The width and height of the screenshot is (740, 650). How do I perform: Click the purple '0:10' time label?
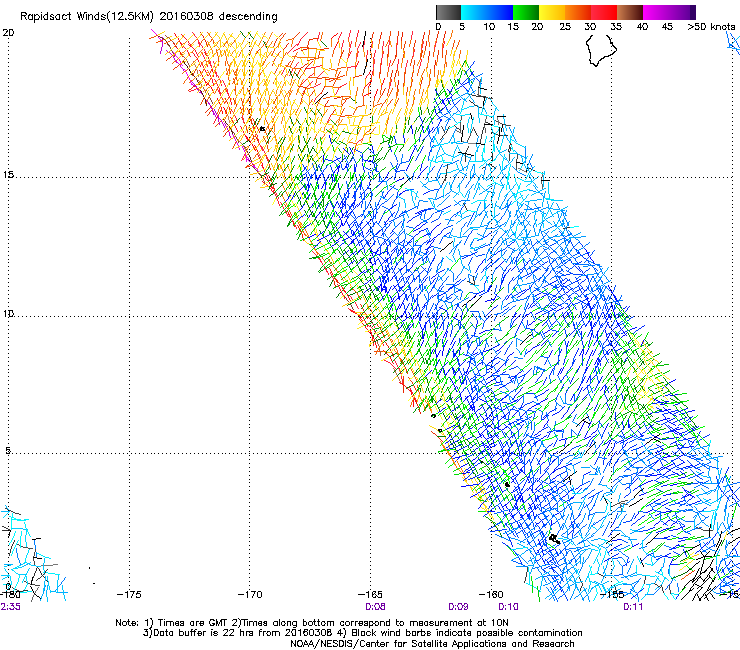coord(508,607)
